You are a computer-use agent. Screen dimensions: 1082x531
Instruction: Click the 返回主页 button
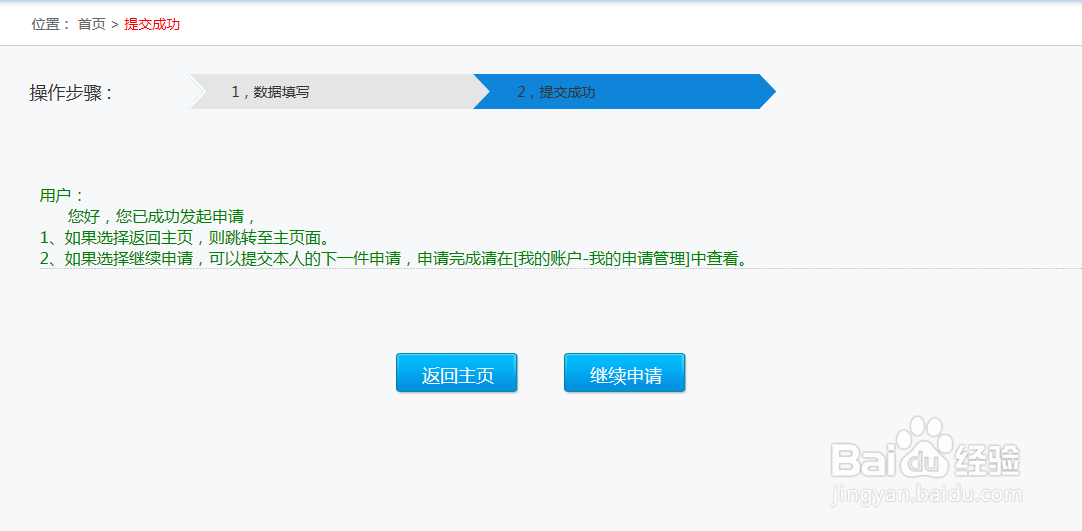click(456, 373)
